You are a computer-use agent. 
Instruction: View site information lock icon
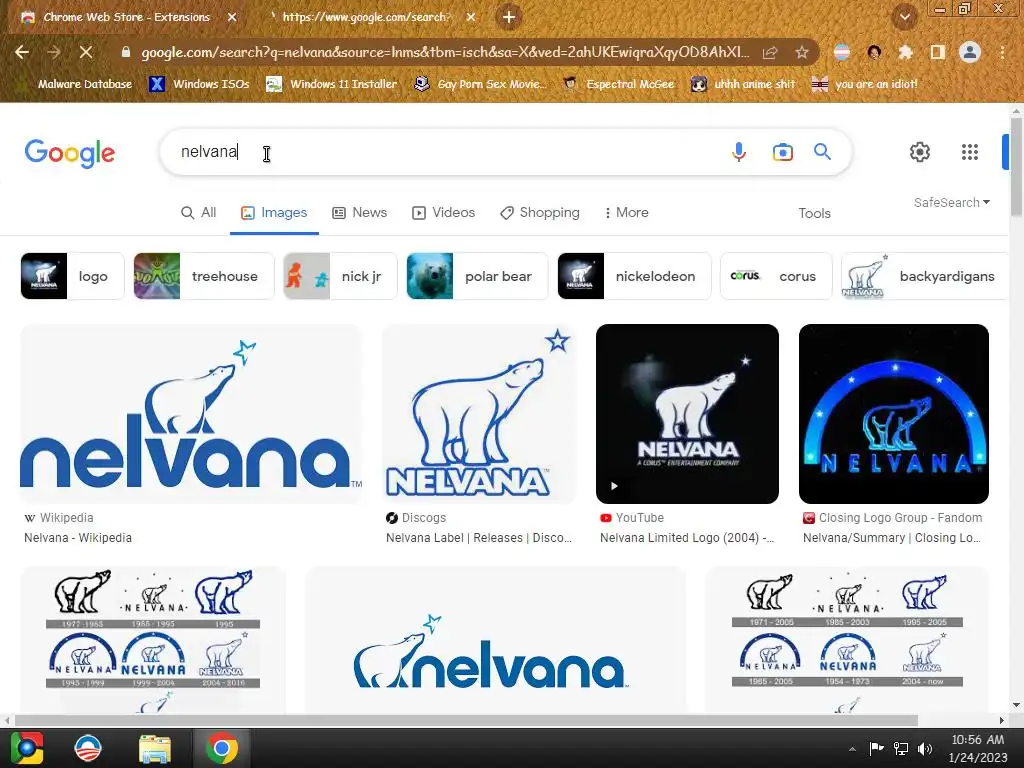(125, 52)
